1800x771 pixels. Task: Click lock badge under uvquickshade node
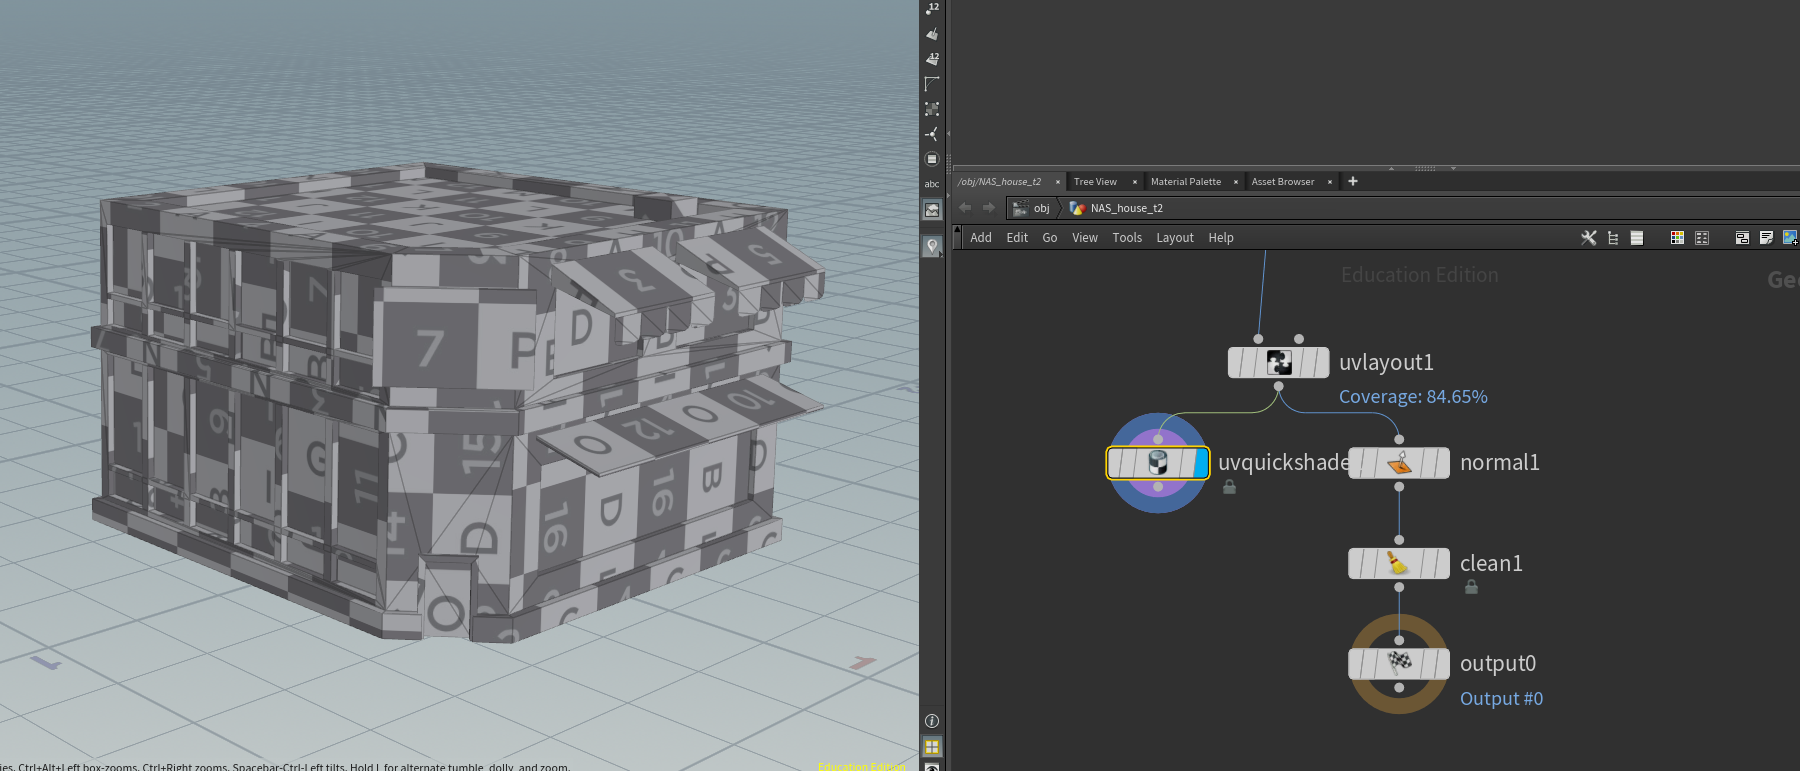coord(1230,487)
